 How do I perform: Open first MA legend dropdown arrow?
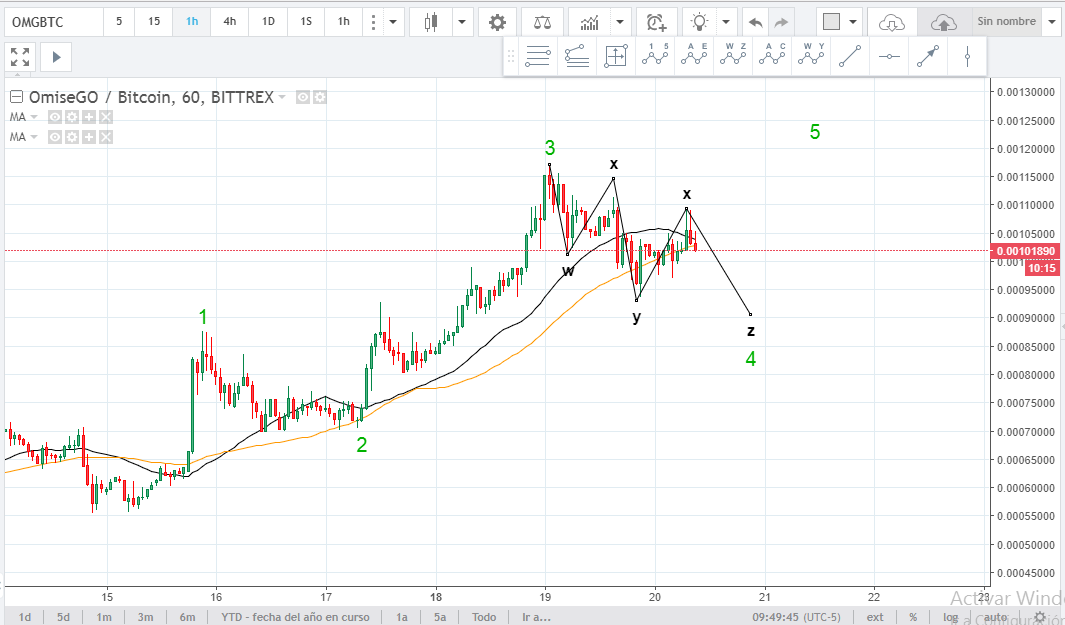[34, 117]
